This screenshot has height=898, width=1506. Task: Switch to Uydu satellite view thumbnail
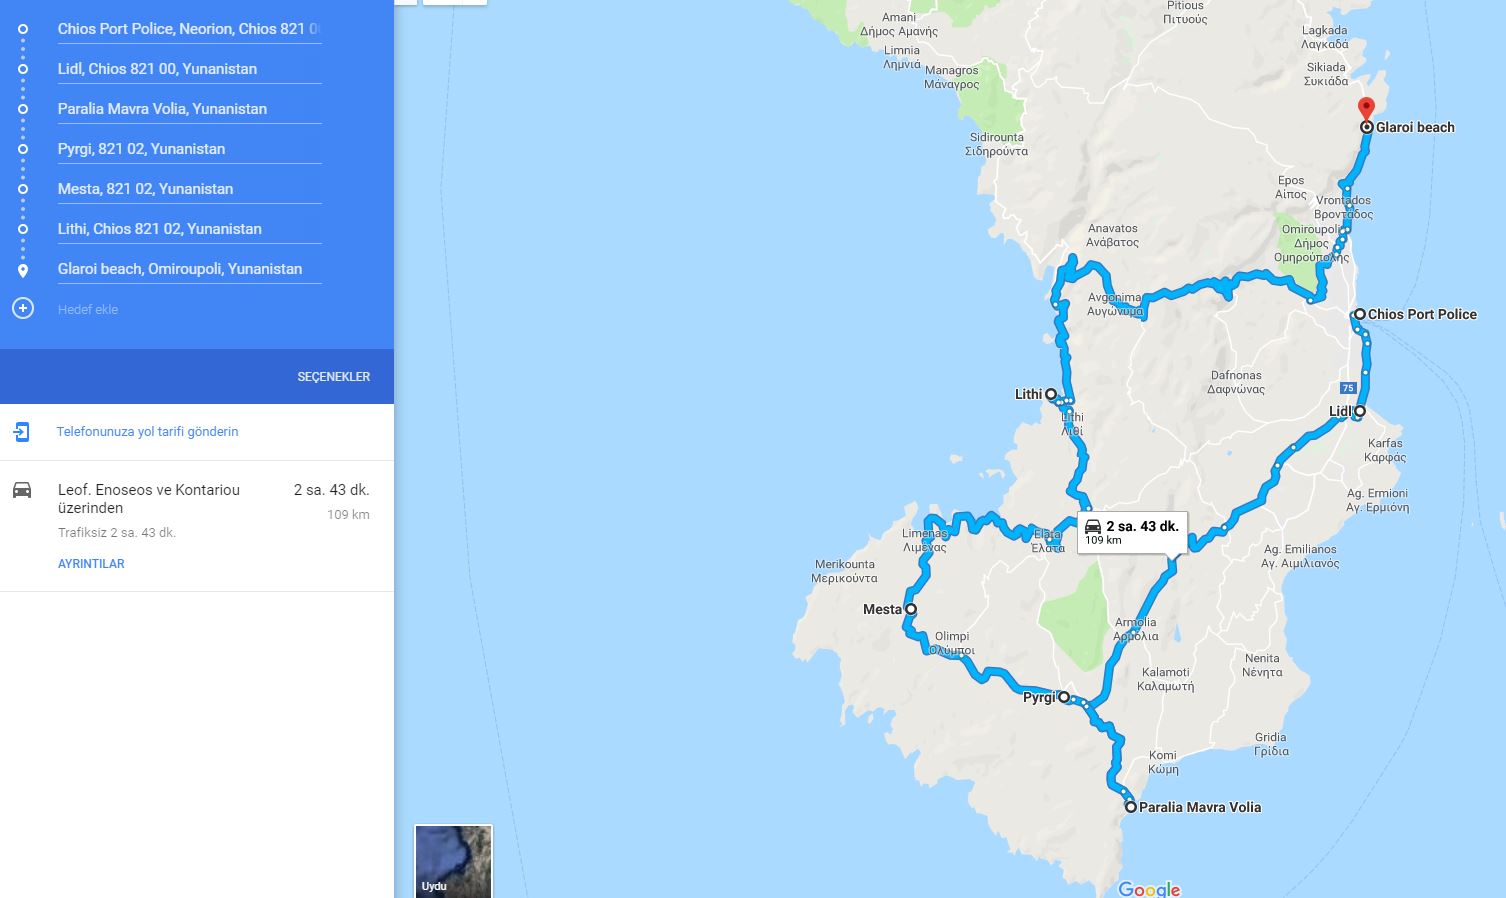454,861
